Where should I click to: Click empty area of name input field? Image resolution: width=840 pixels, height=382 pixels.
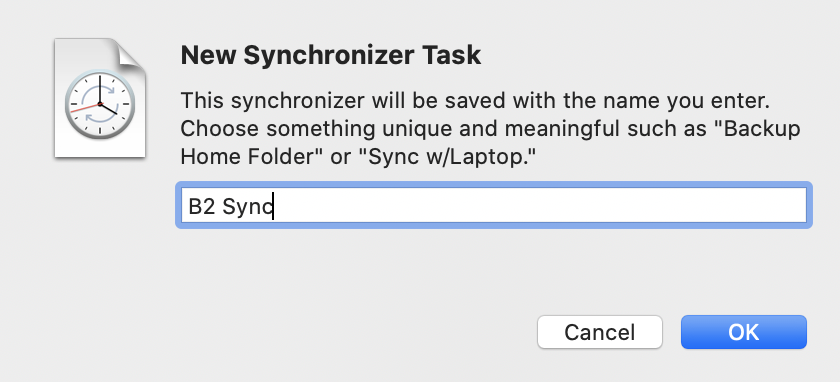536,205
